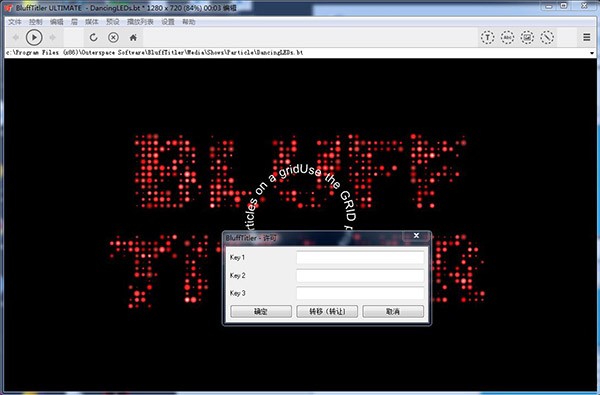This screenshot has height=395, width=600.
Task: Click the home icon in toolbar
Action: (x=133, y=38)
